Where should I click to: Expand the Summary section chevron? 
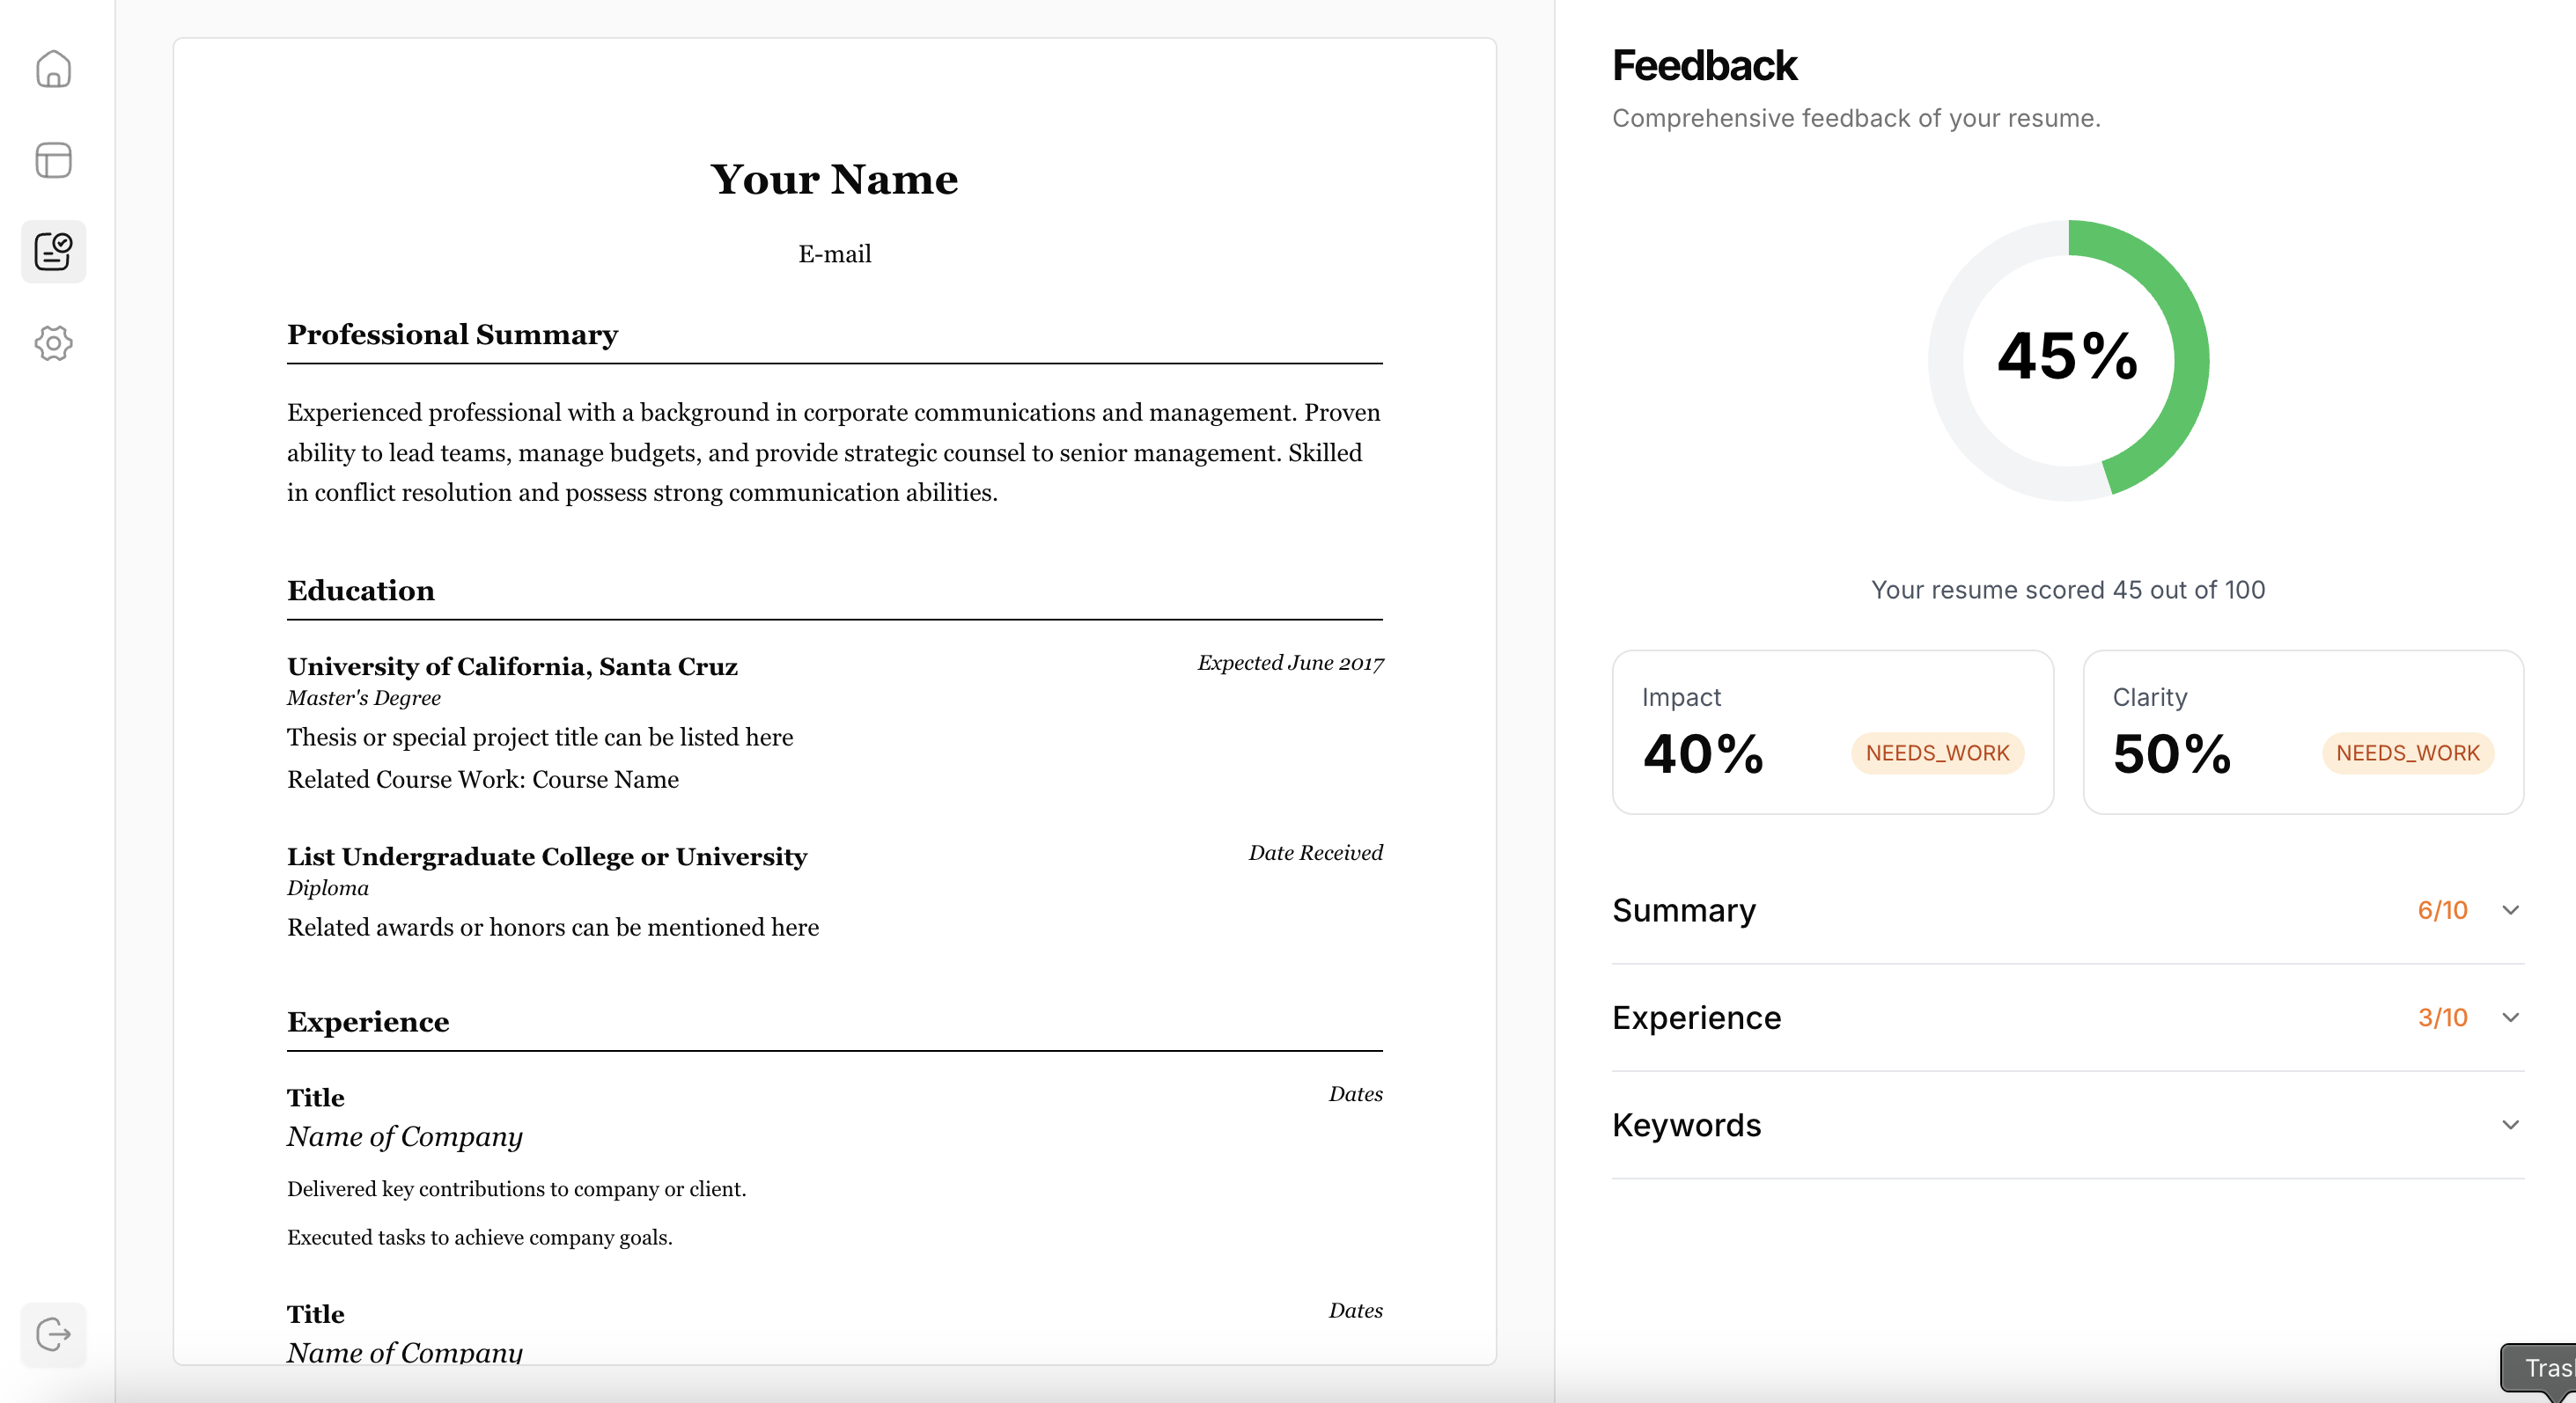point(2510,910)
